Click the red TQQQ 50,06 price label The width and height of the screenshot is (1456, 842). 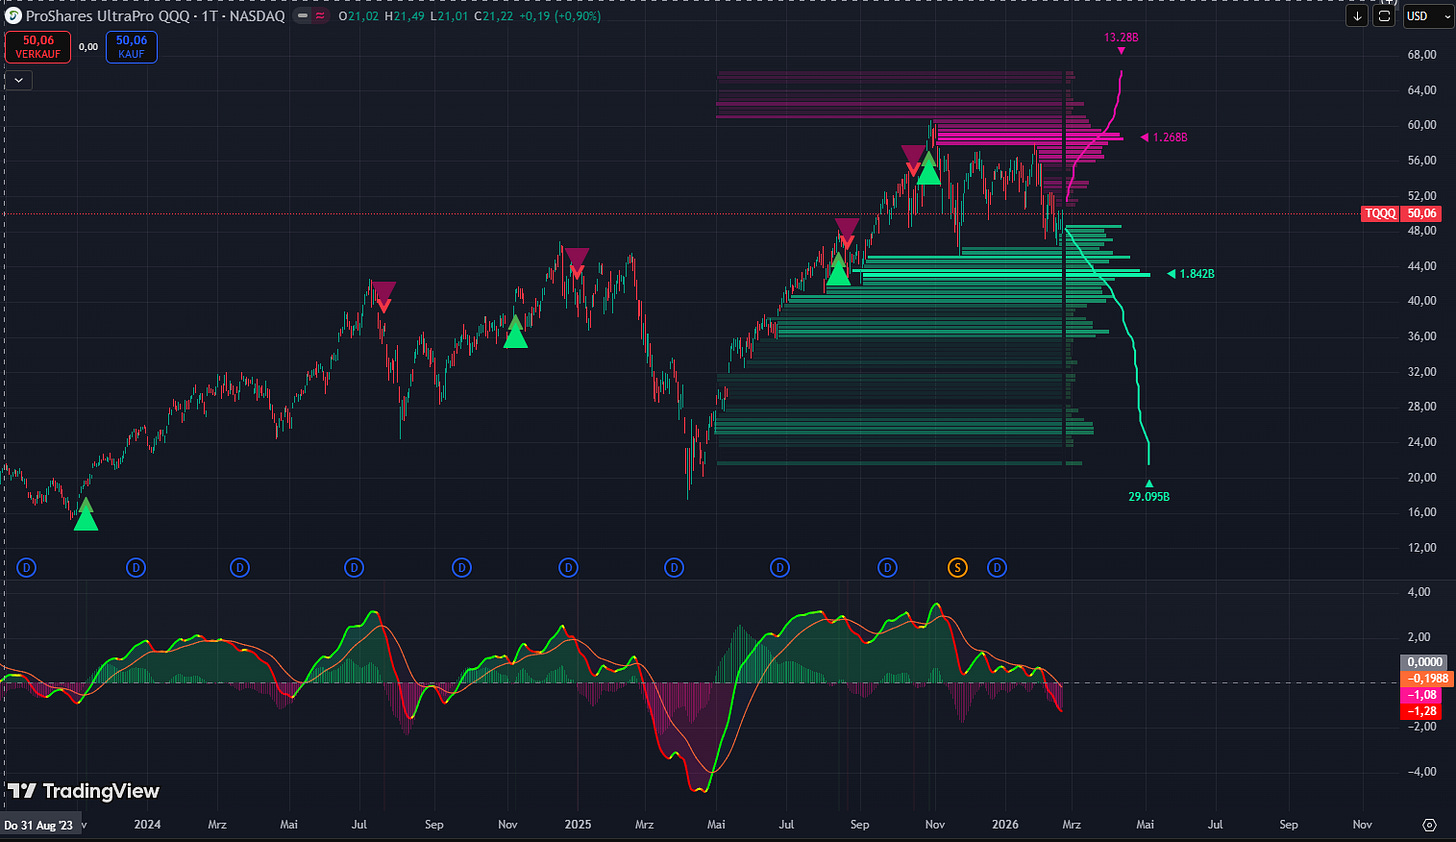click(x=1402, y=213)
